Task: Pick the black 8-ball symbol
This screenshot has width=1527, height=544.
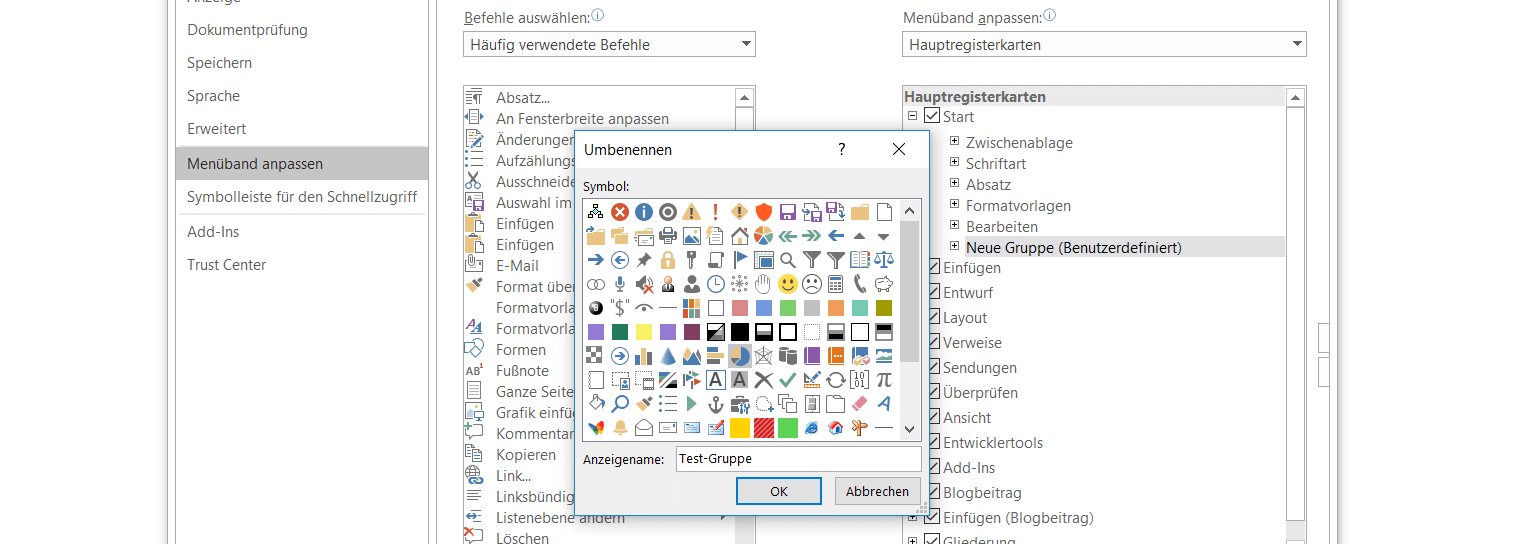Action: point(596,308)
